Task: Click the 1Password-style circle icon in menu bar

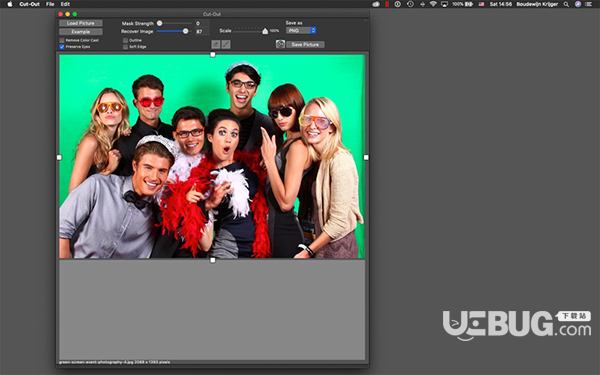Action: point(398,4)
